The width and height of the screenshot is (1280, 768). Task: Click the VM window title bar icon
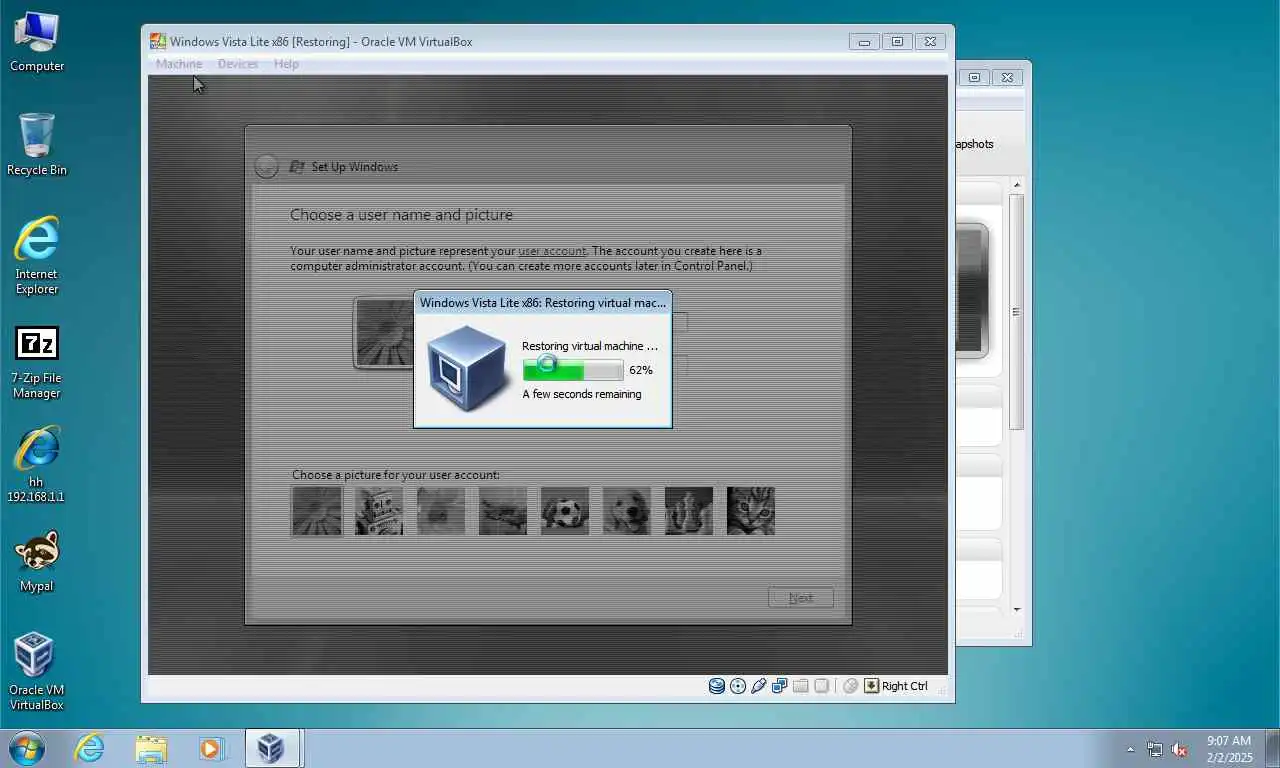coord(158,41)
